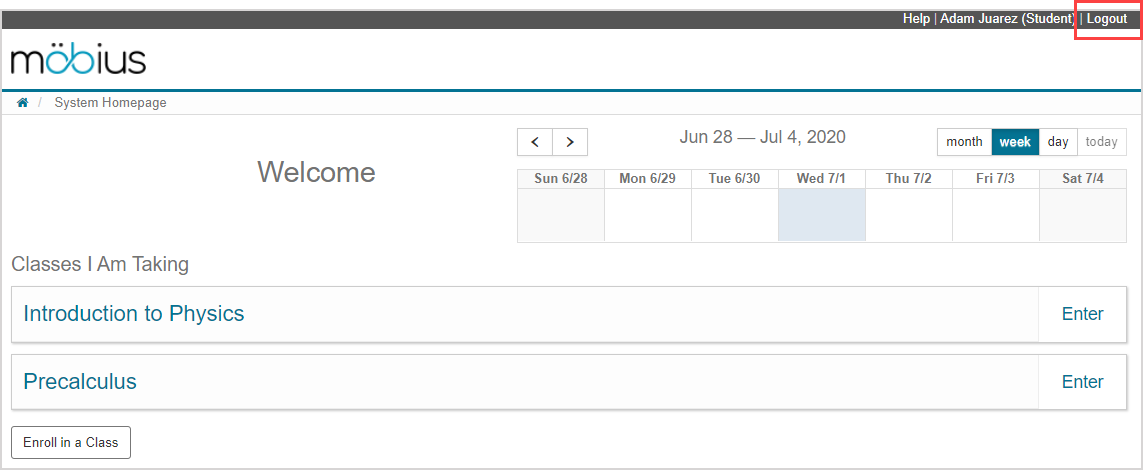
Task: Open the Help link
Action: coord(916,19)
